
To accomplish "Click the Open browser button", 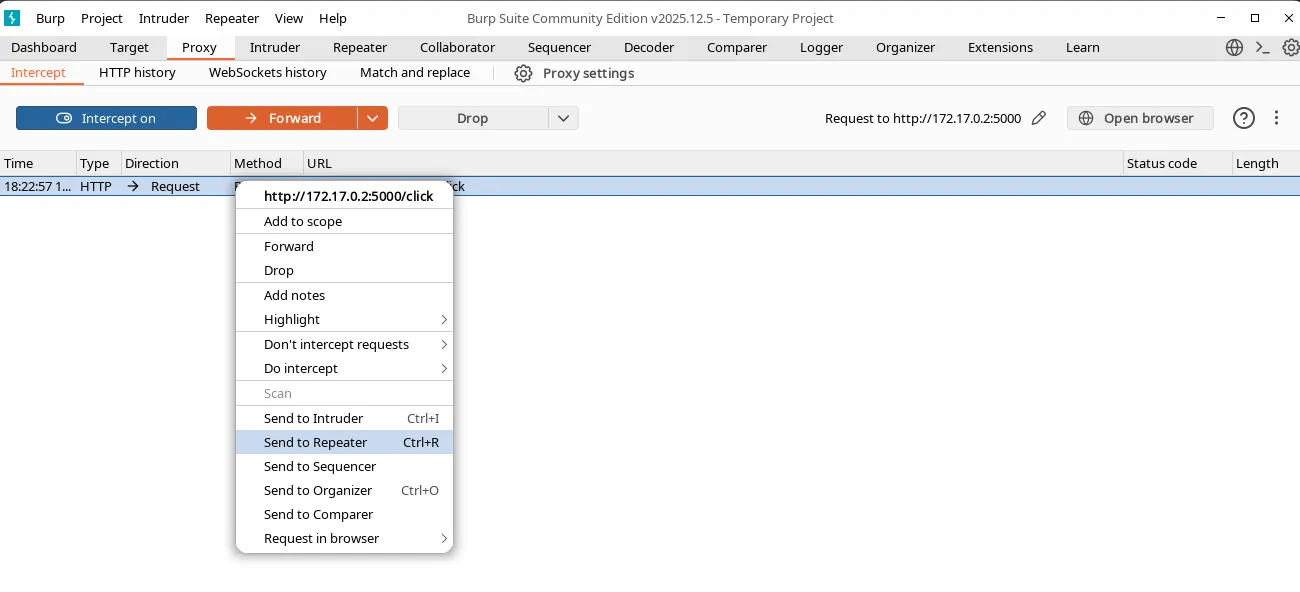I will (1140, 118).
